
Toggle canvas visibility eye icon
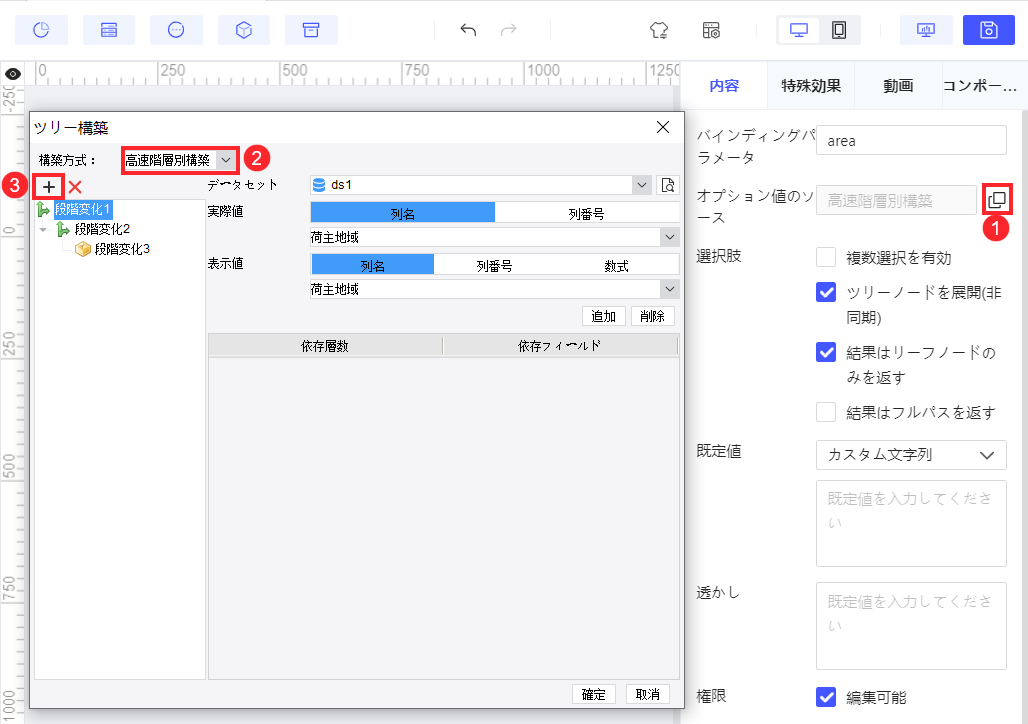pyautogui.click(x=12, y=74)
